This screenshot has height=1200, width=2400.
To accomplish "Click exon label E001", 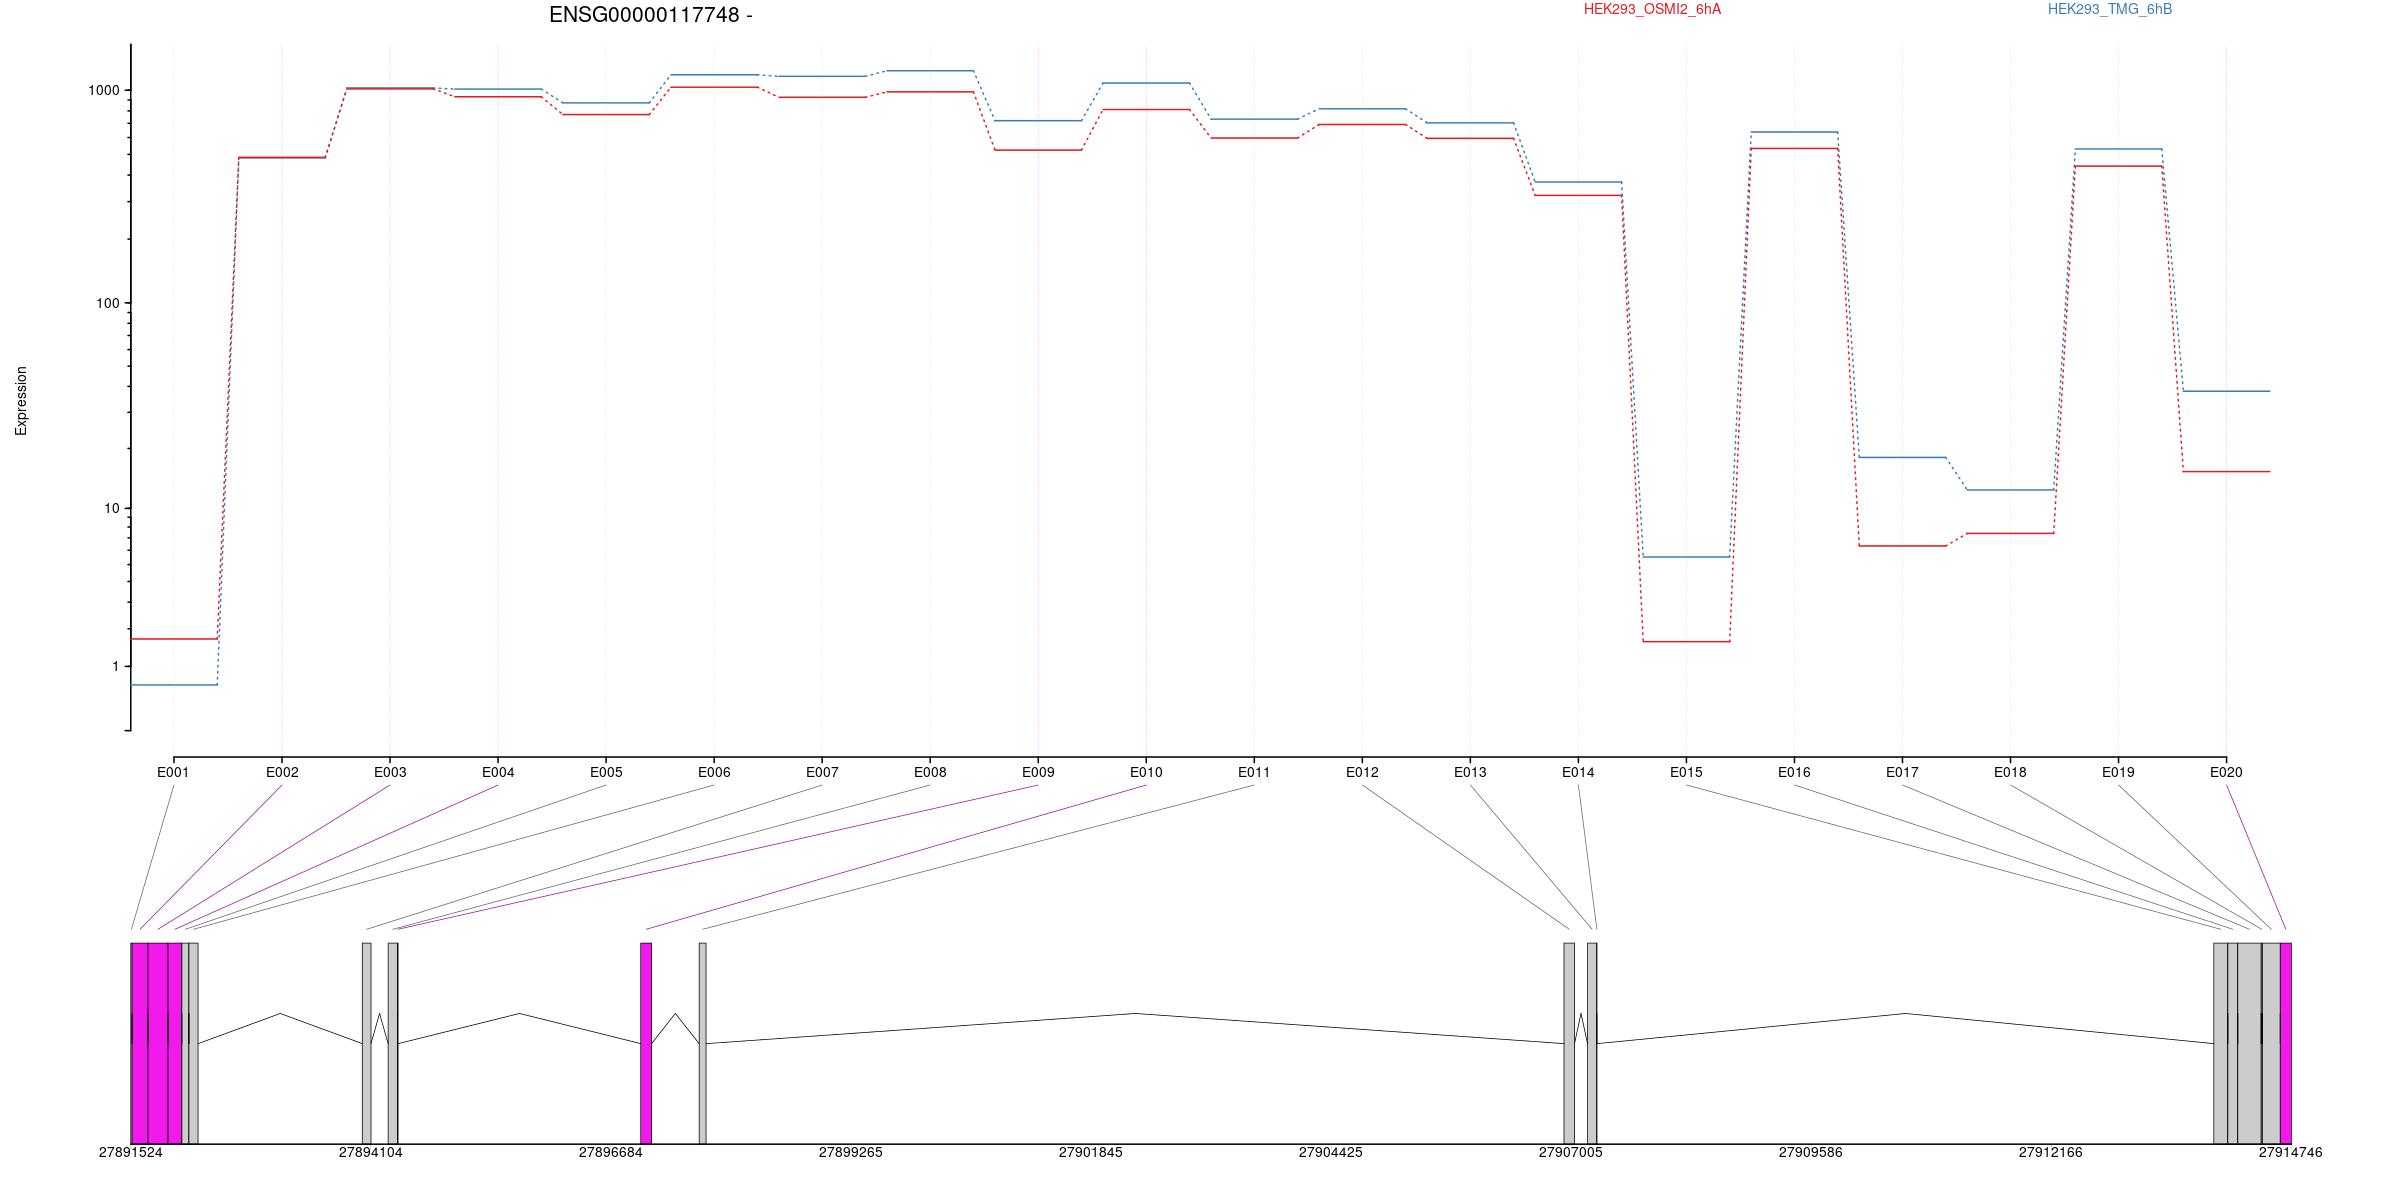I will (173, 772).
